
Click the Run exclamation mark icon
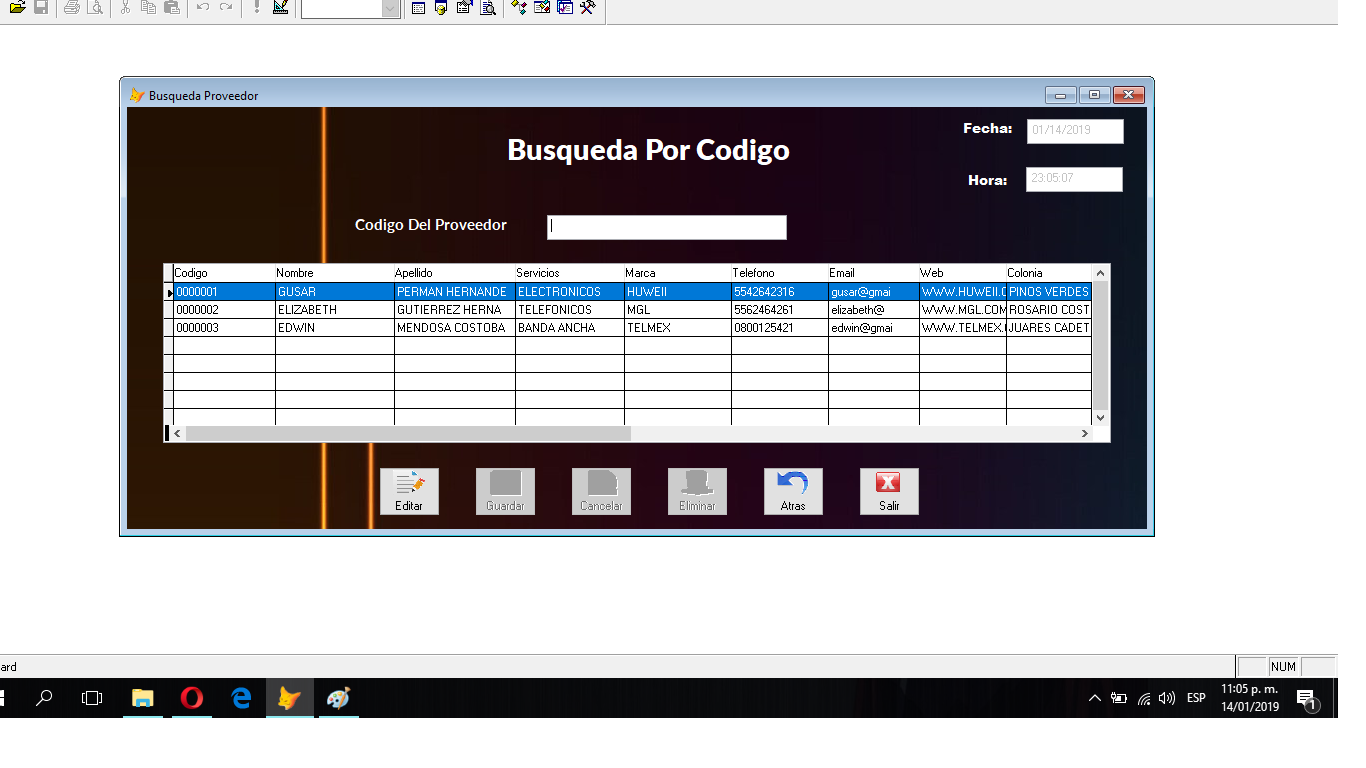pos(257,7)
